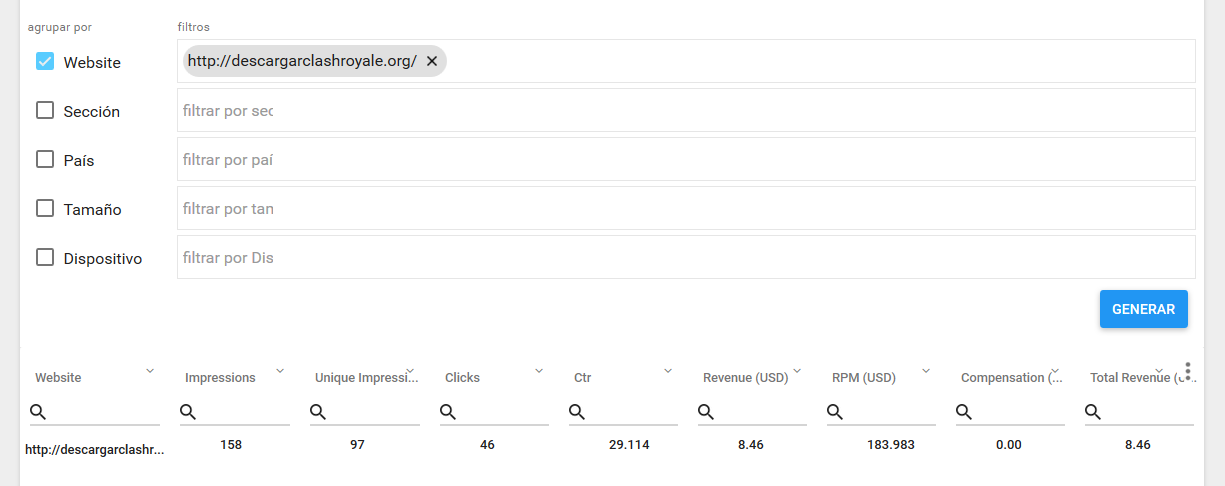Expand the Clicks column dropdown arrow
This screenshot has width=1225, height=486.
[x=539, y=371]
